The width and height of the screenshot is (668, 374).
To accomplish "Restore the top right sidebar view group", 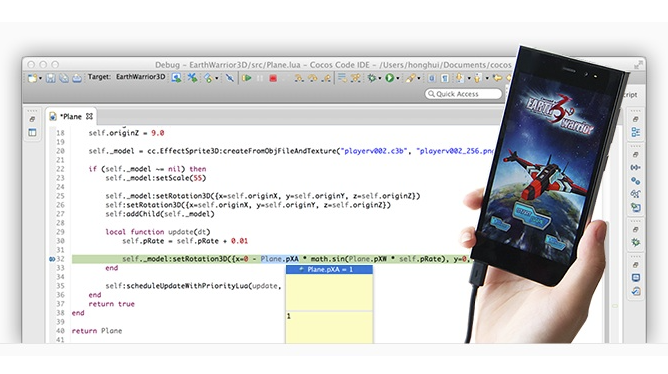I will pyautogui.click(x=636, y=119).
